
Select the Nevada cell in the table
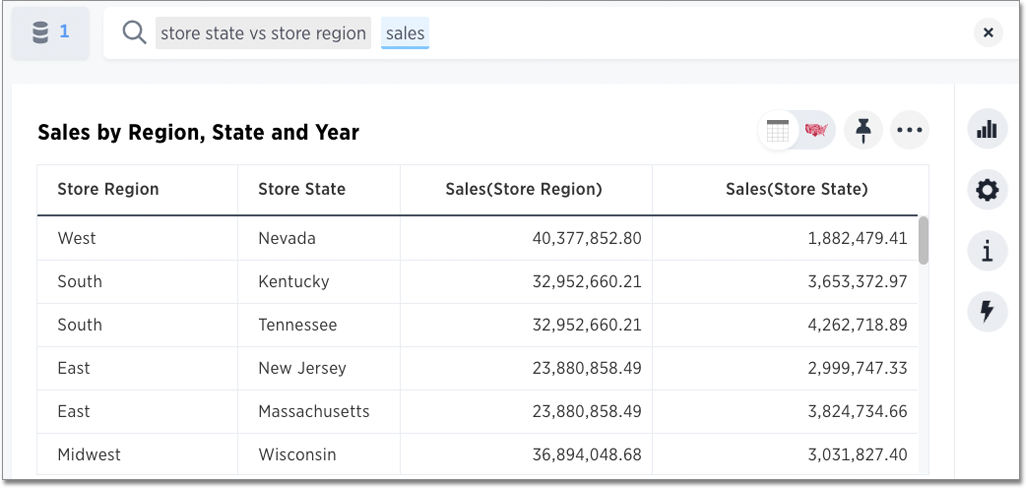[x=287, y=238]
